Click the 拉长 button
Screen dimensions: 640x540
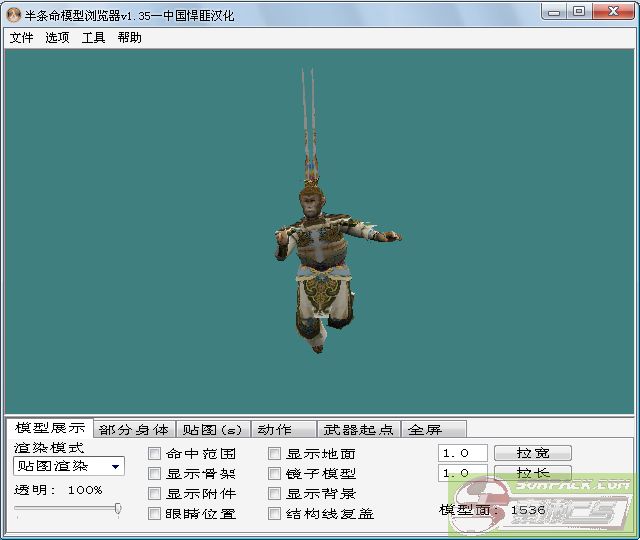(533, 473)
